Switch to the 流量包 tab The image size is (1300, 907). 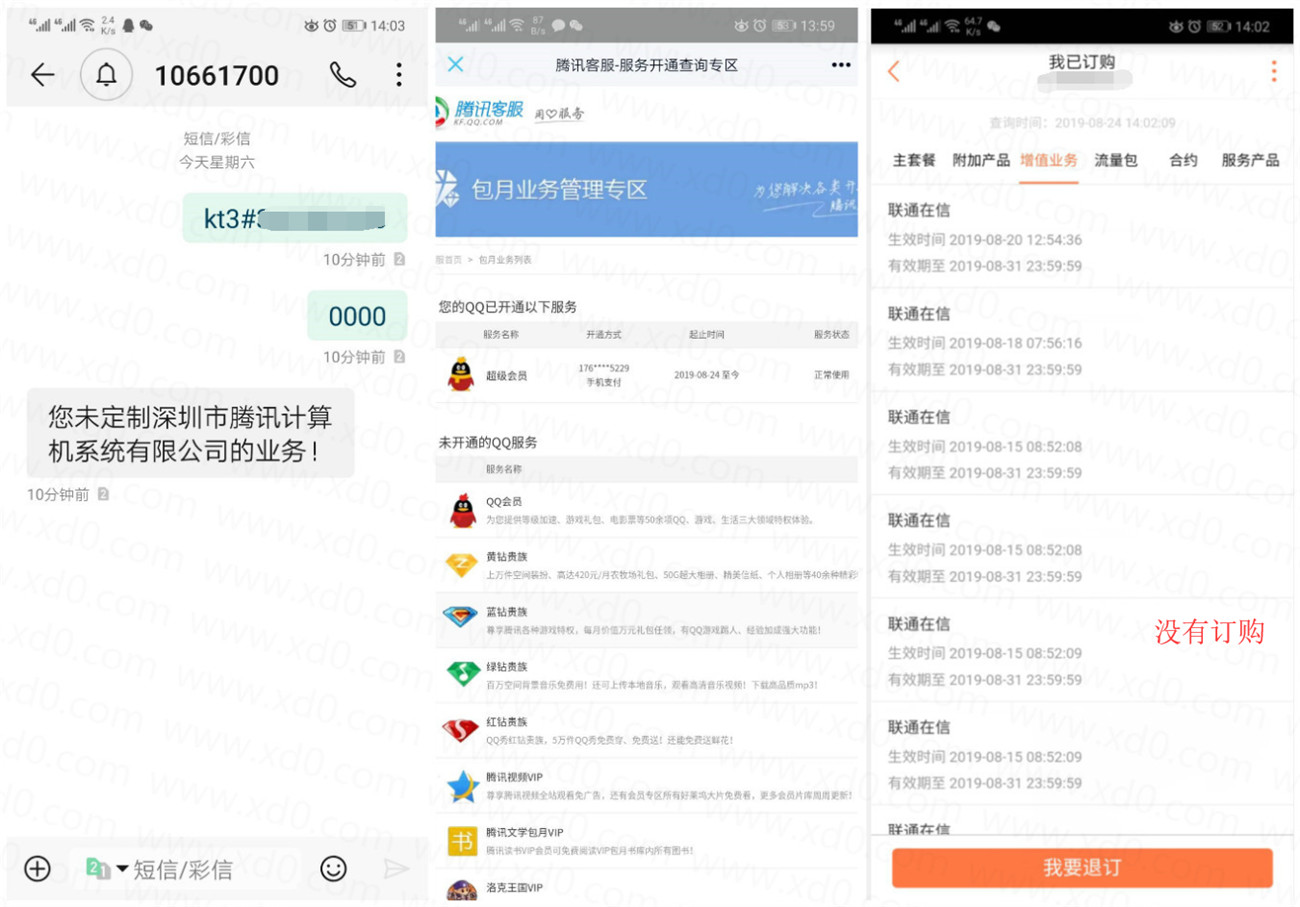(x=1116, y=160)
